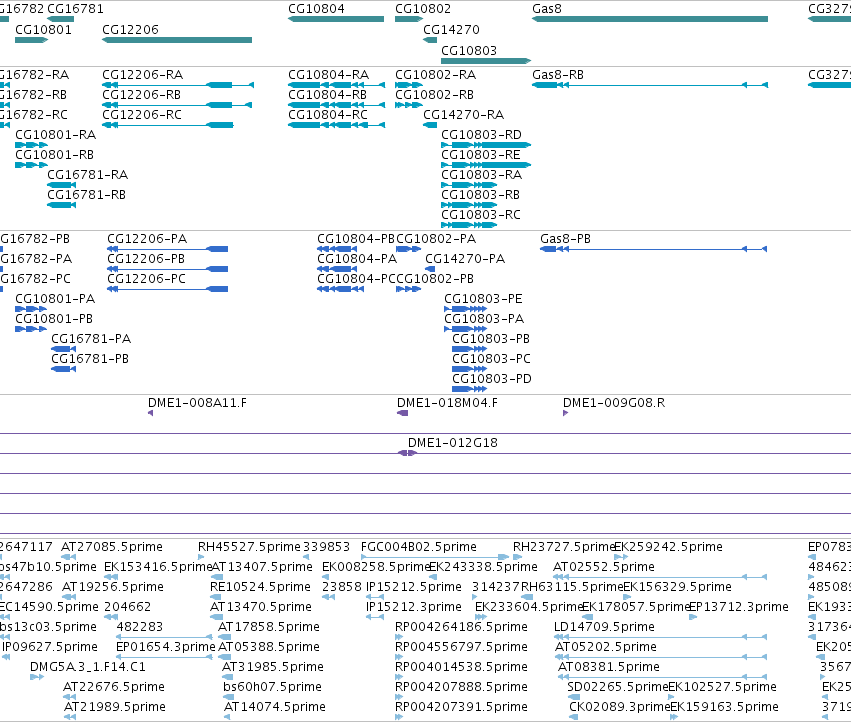The image size is (851, 722).
Task: Select protein CG10803-PC
Action: (x=469, y=369)
